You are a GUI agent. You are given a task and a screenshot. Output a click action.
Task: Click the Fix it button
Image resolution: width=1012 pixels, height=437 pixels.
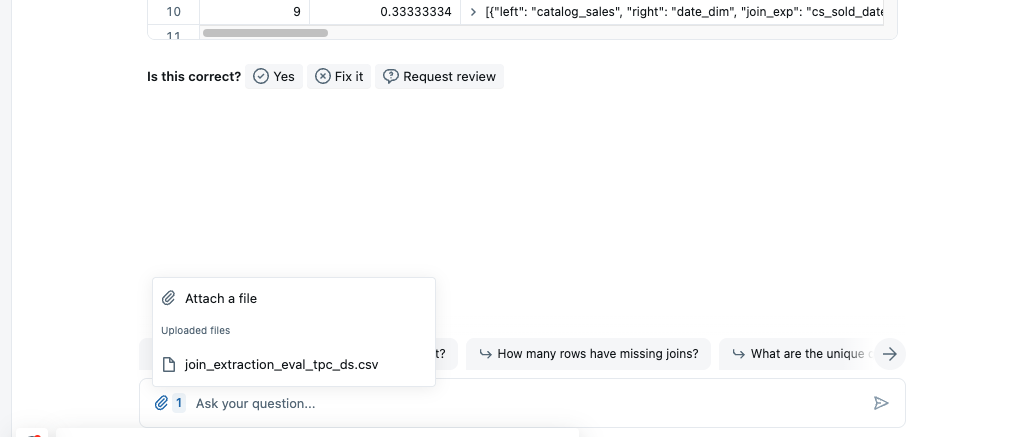click(x=339, y=77)
